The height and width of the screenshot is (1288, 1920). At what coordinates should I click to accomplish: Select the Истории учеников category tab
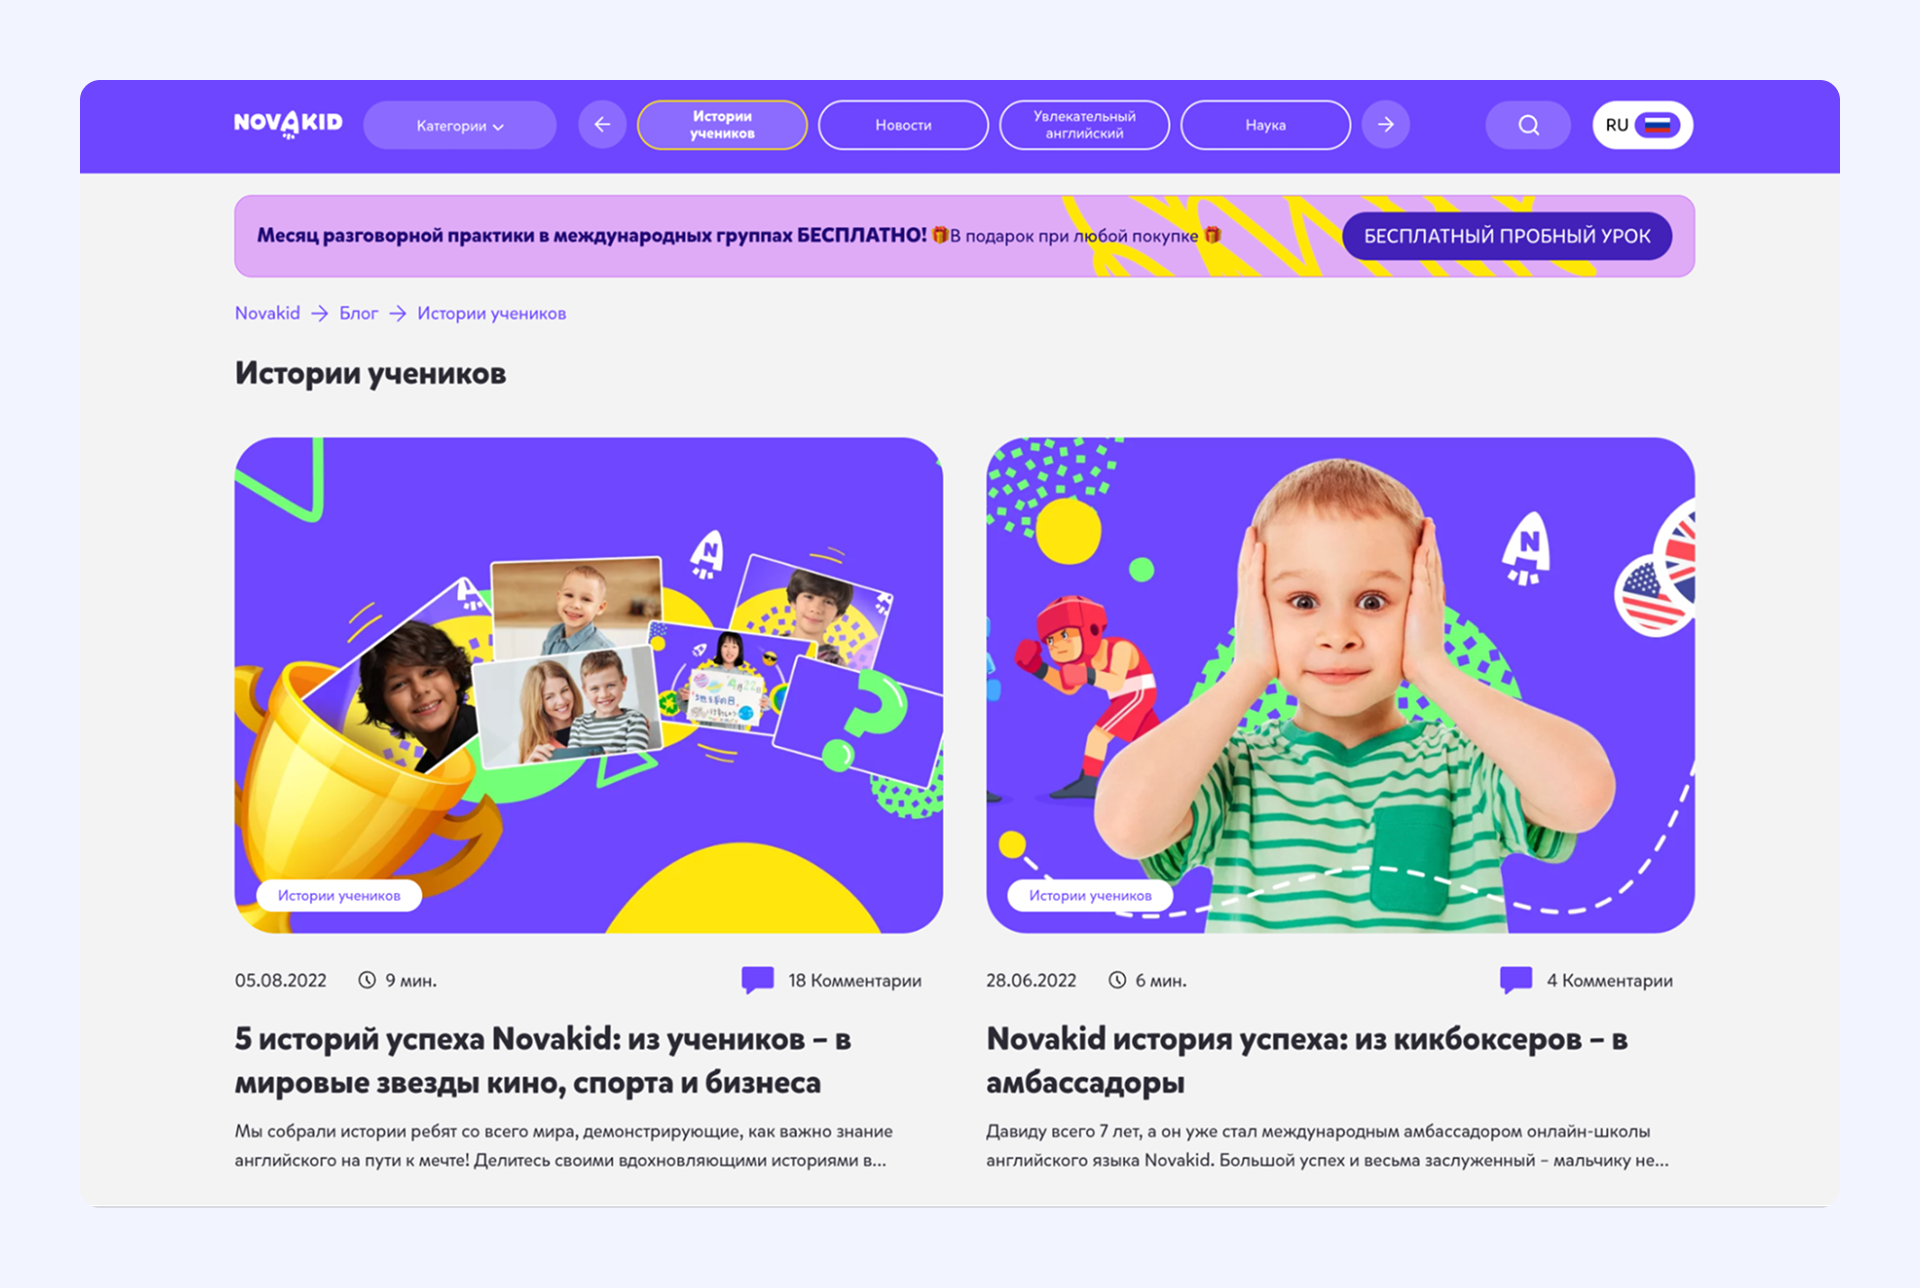pyautogui.click(x=722, y=125)
